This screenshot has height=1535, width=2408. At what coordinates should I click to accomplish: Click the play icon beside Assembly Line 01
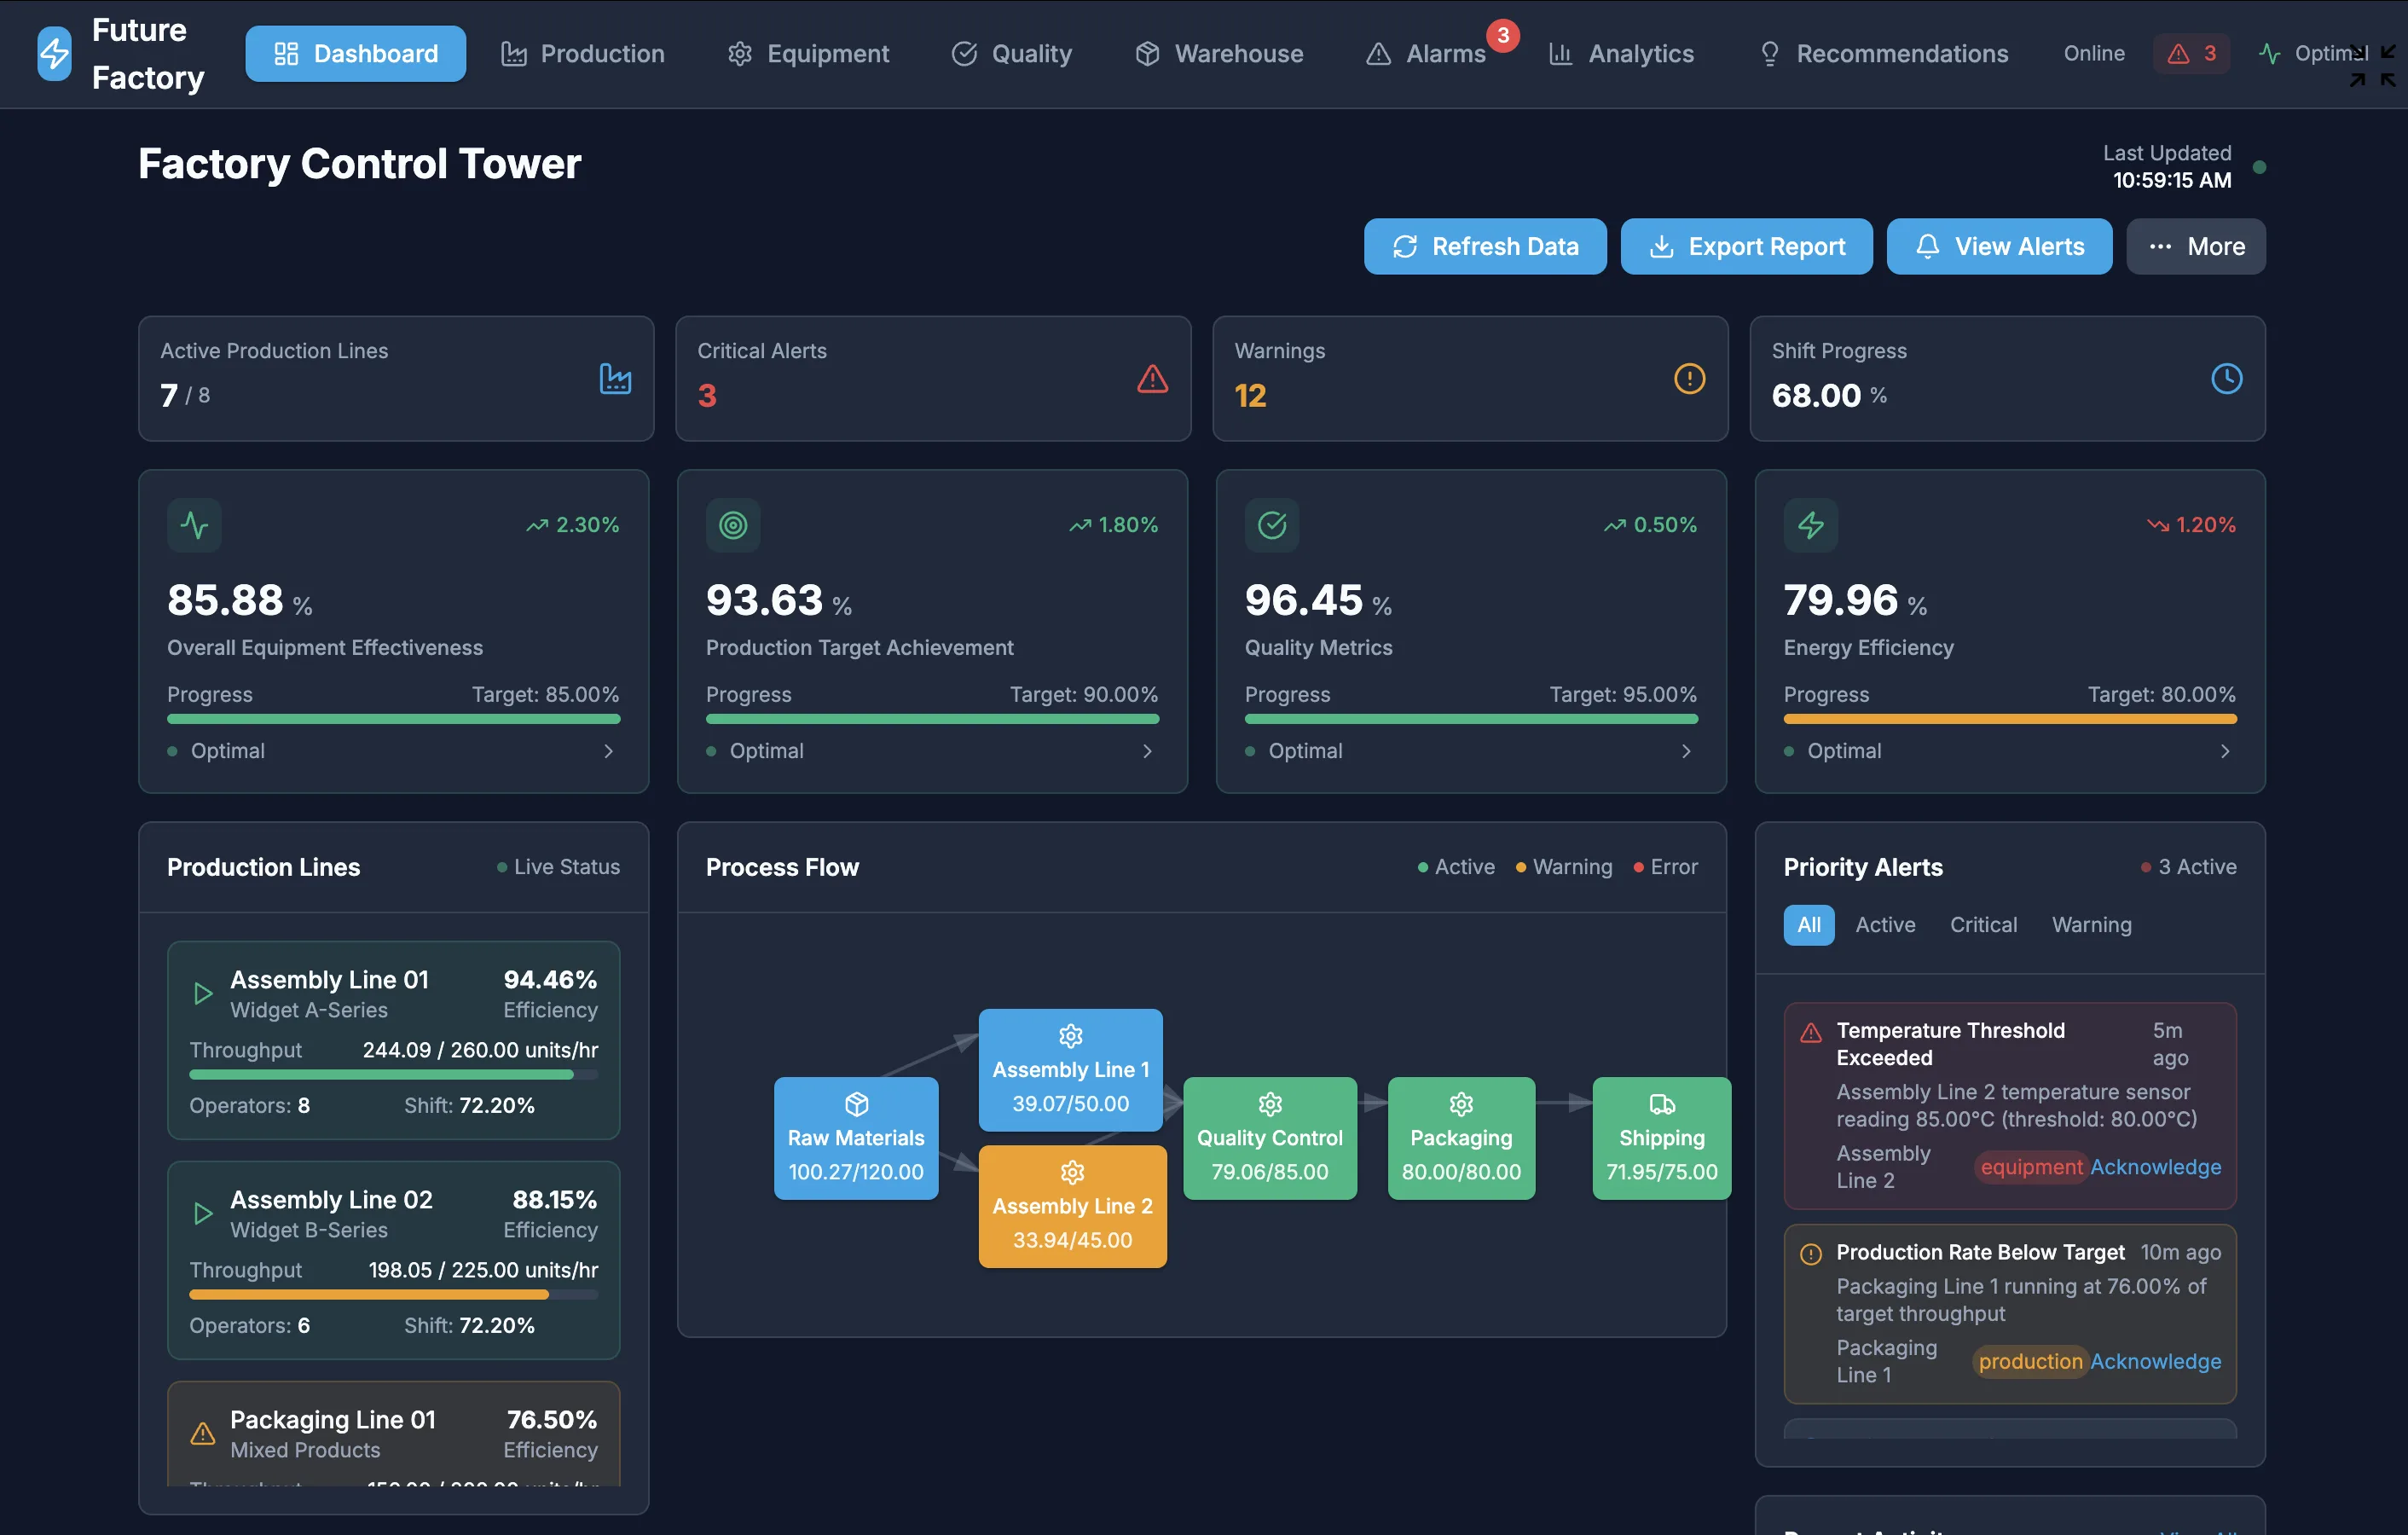pos(203,993)
